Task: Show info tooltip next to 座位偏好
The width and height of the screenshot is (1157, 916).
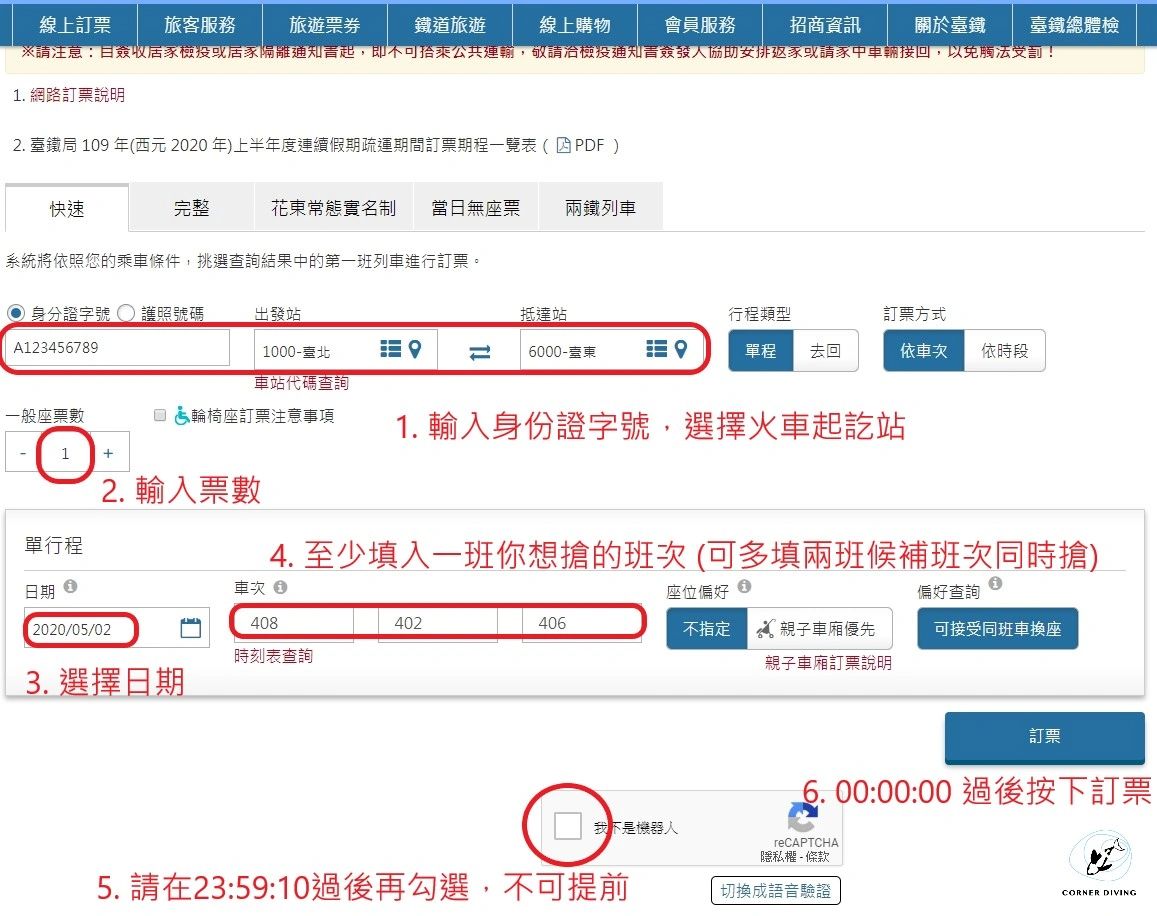Action: pyautogui.click(x=745, y=586)
